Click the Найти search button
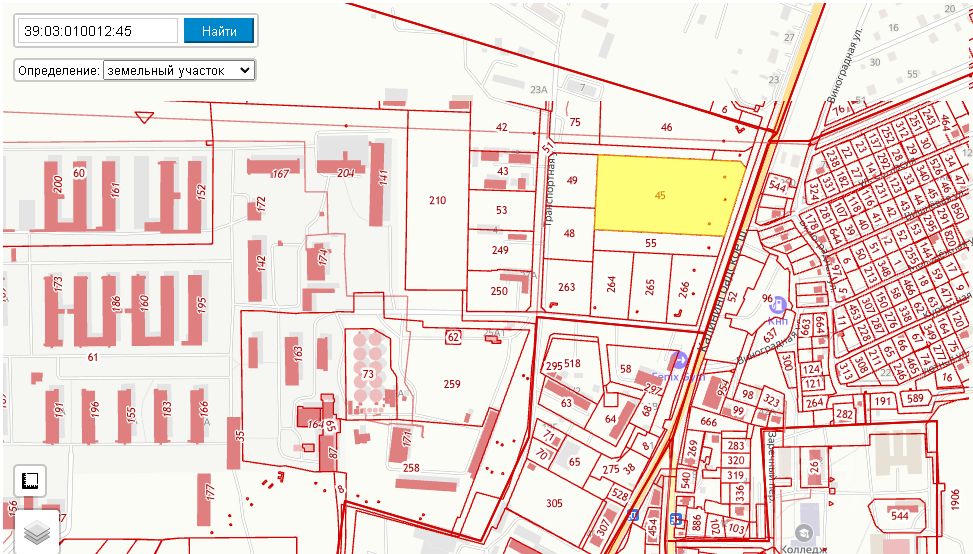The width and height of the screenshot is (973, 554). (218, 31)
